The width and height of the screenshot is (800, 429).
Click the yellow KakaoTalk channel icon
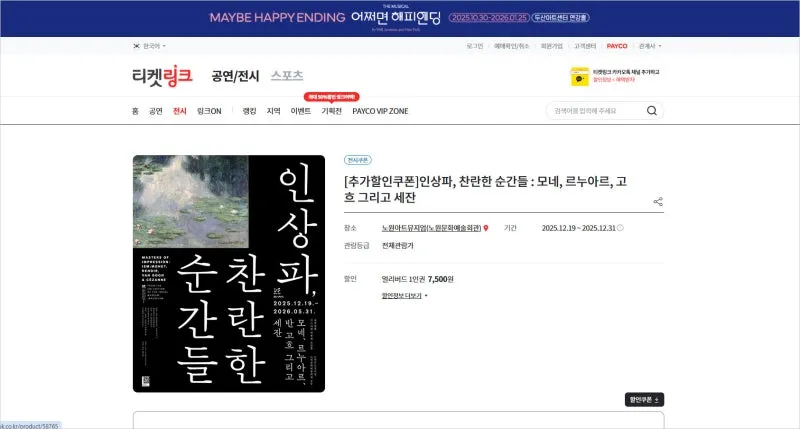pos(578,76)
